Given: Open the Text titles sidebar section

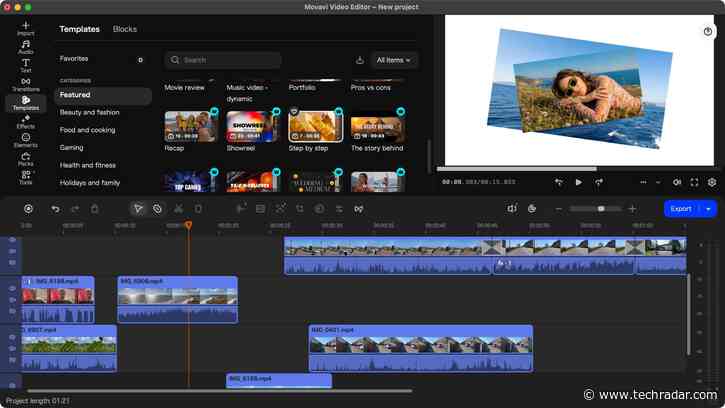Looking at the screenshot, I should coord(25,66).
